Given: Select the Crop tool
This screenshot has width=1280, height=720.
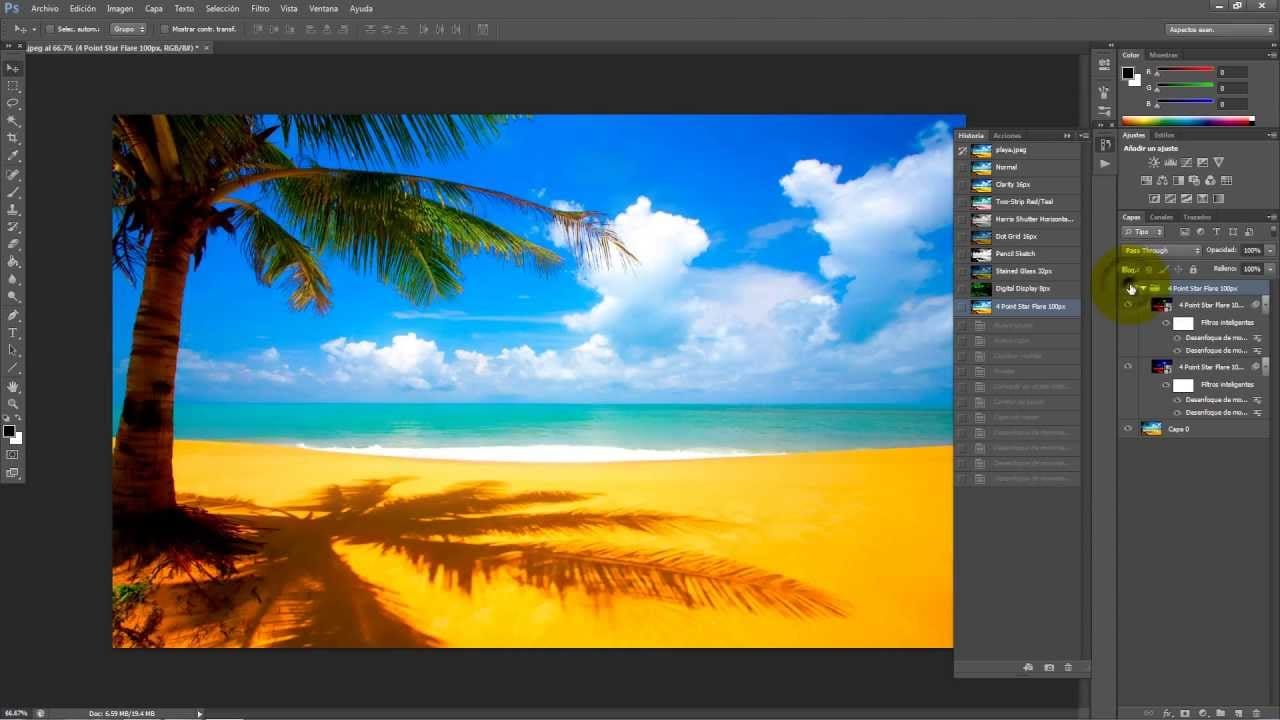Looking at the screenshot, I should tap(13, 138).
